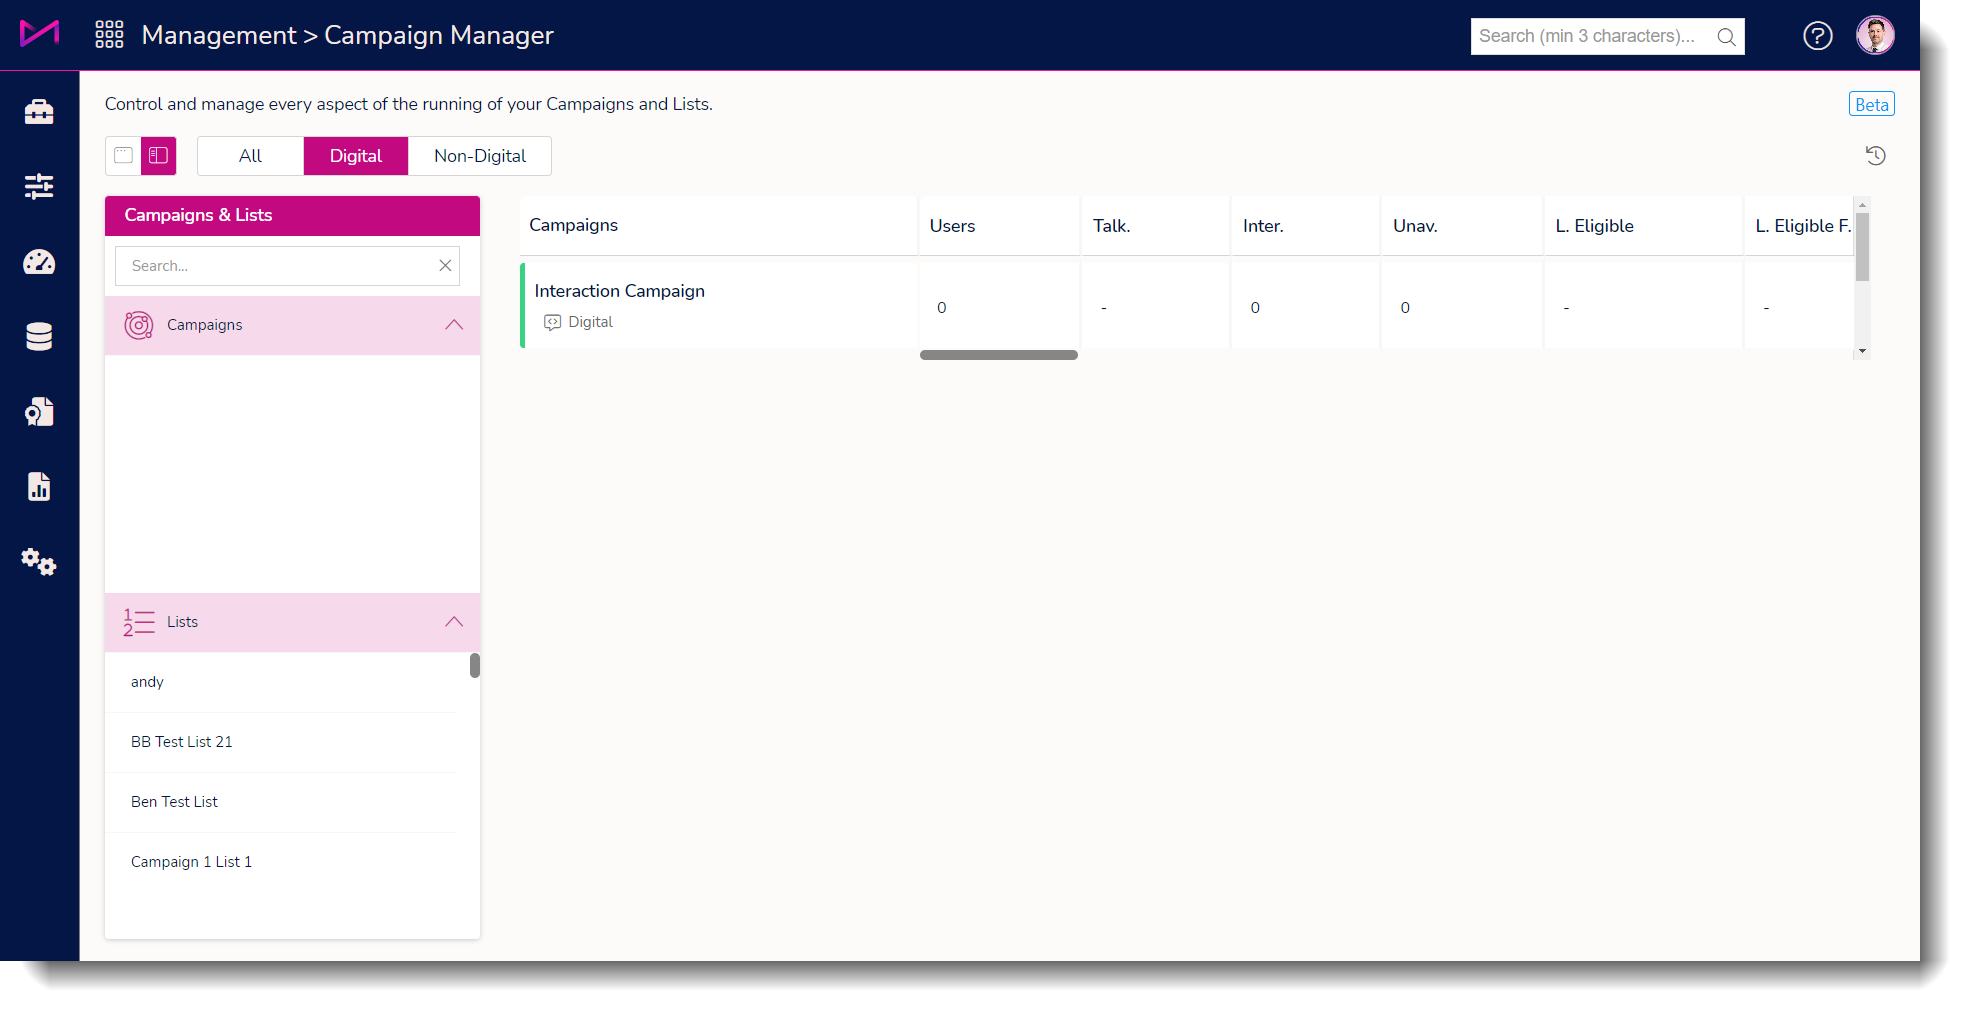
Task: Click the Campaigns & Lists panel header
Action: click(x=292, y=216)
